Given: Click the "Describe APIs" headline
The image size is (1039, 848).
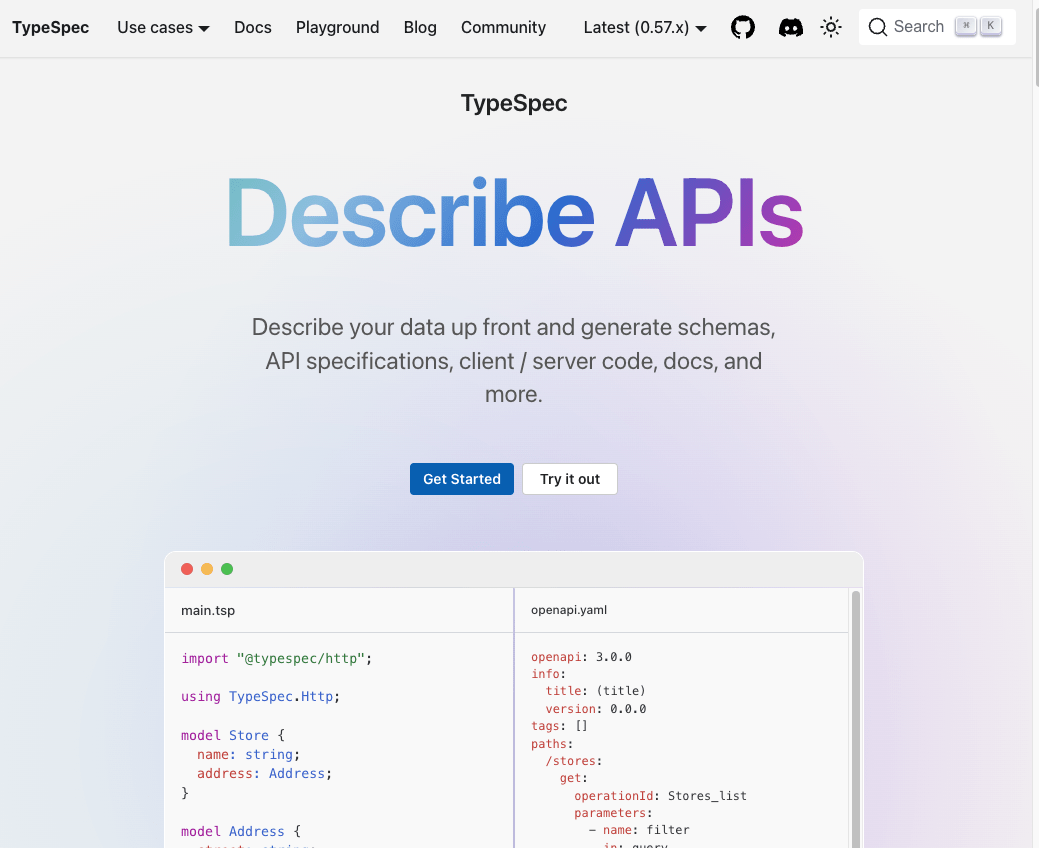Looking at the screenshot, I should [515, 214].
